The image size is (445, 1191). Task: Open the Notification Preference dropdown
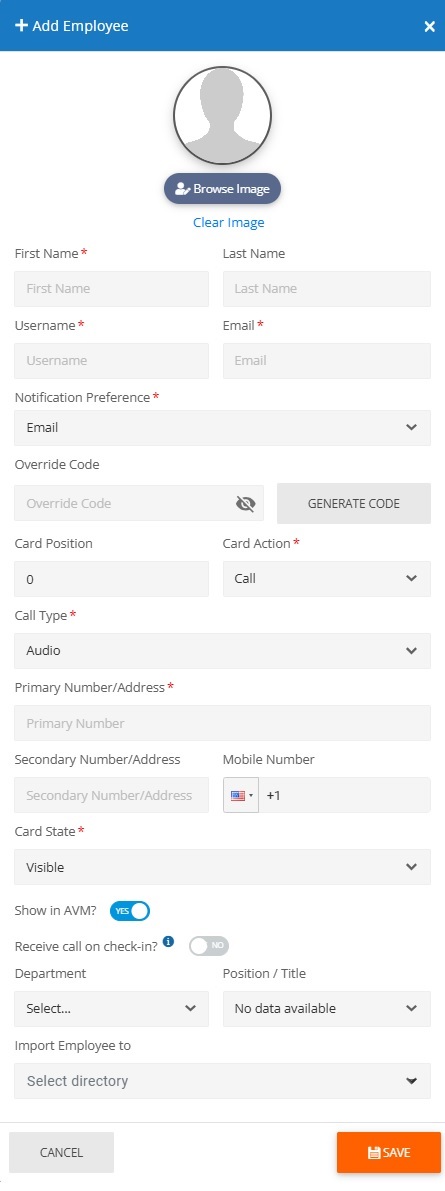click(222, 428)
